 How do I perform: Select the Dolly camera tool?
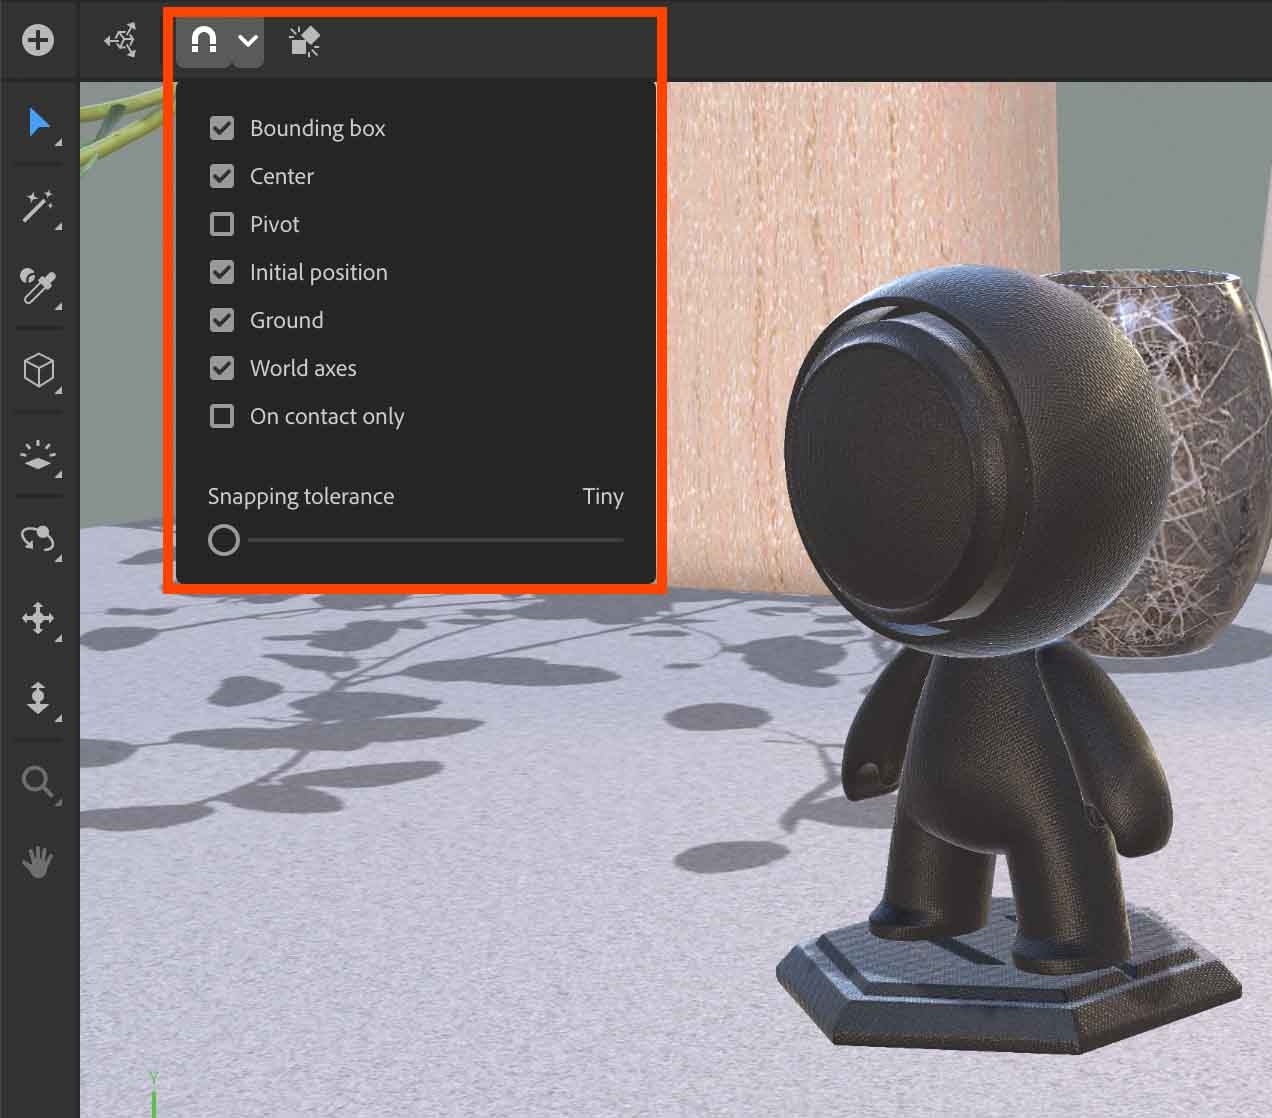38,698
